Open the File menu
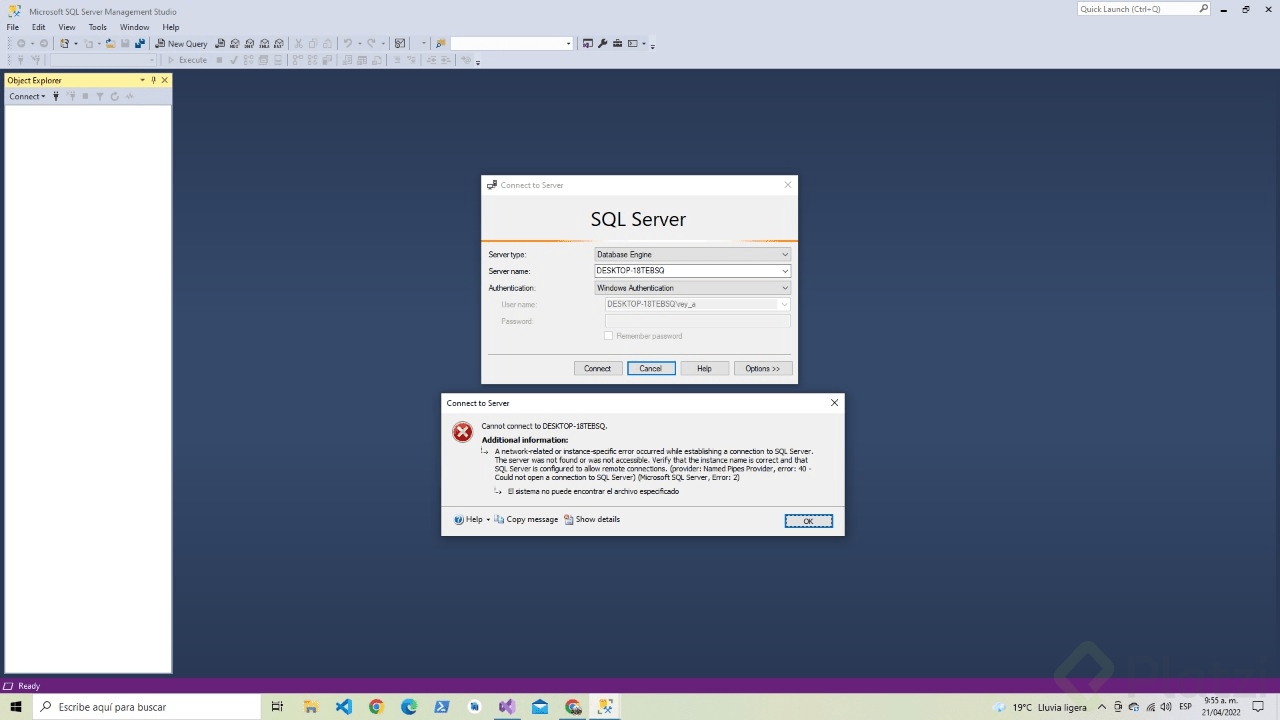The image size is (1280, 720). point(13,27)
